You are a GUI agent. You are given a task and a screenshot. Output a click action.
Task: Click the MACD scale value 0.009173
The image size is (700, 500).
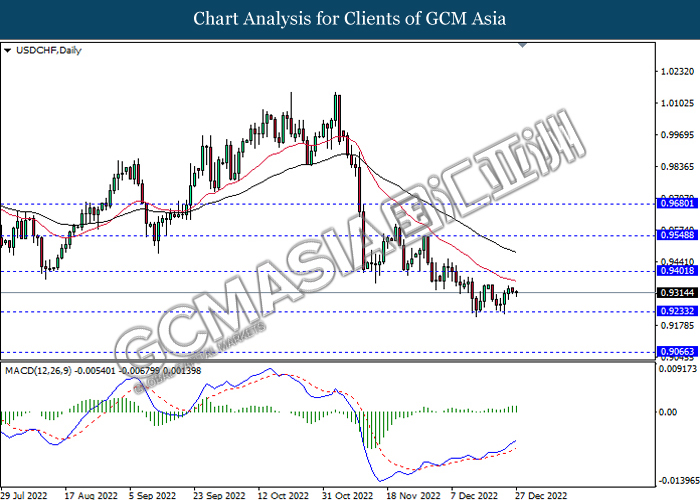678,369
